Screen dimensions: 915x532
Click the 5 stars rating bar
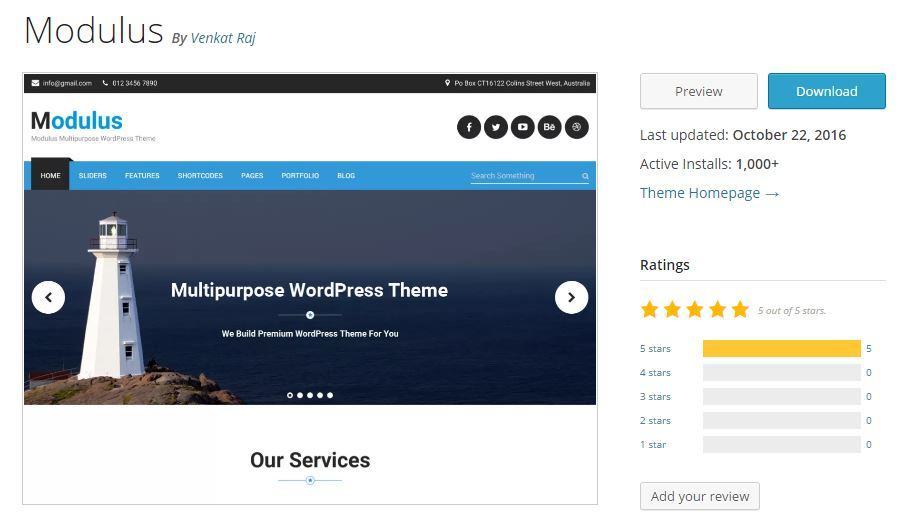point(781,348)
